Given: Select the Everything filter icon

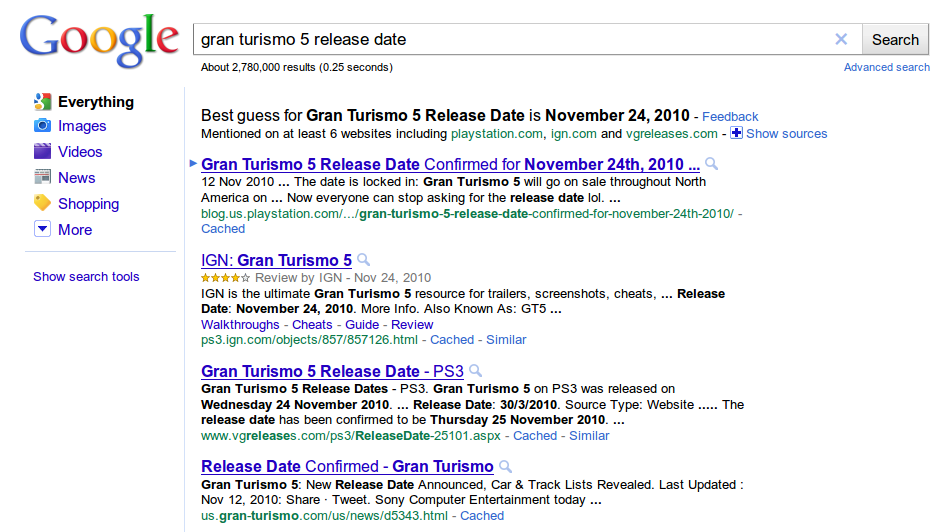Looking at the screenshot, I should coord(42,102).
